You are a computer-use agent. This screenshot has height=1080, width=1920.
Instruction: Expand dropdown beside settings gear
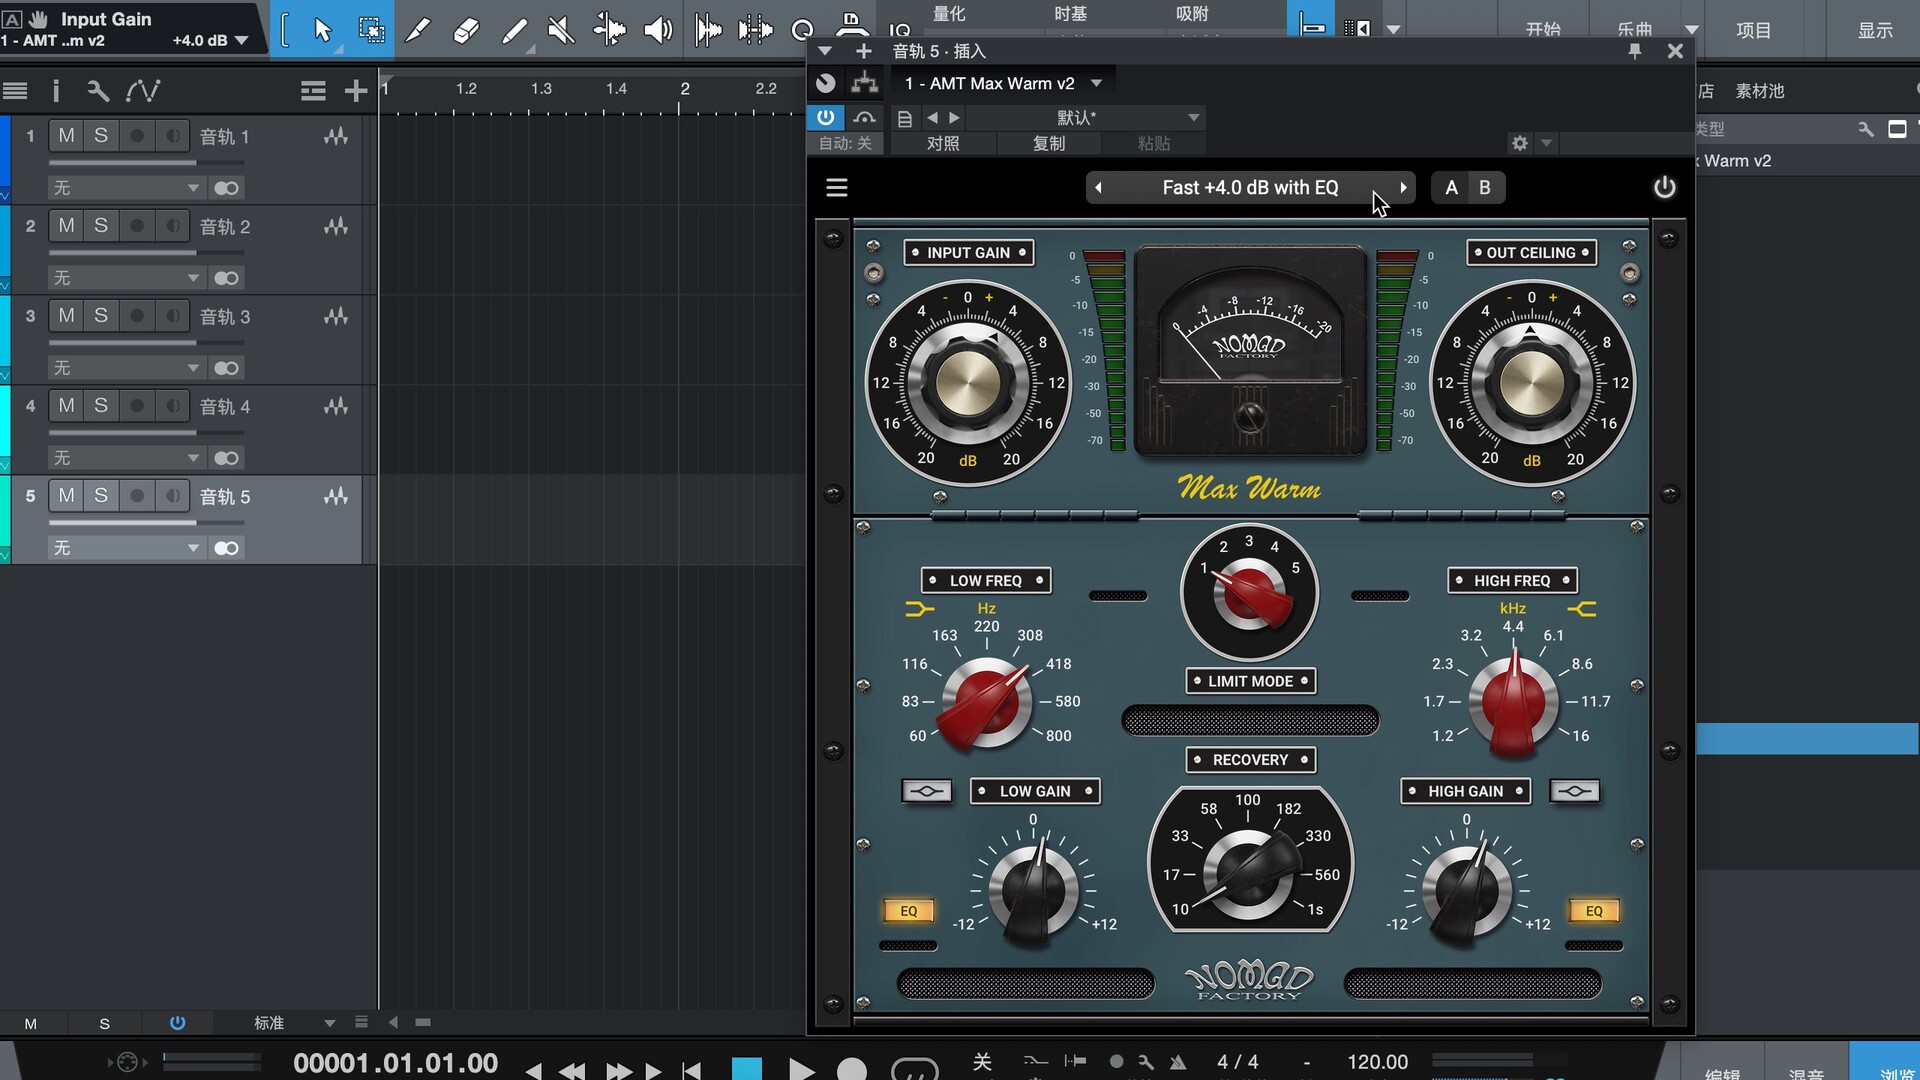(x=1546, y=143)
